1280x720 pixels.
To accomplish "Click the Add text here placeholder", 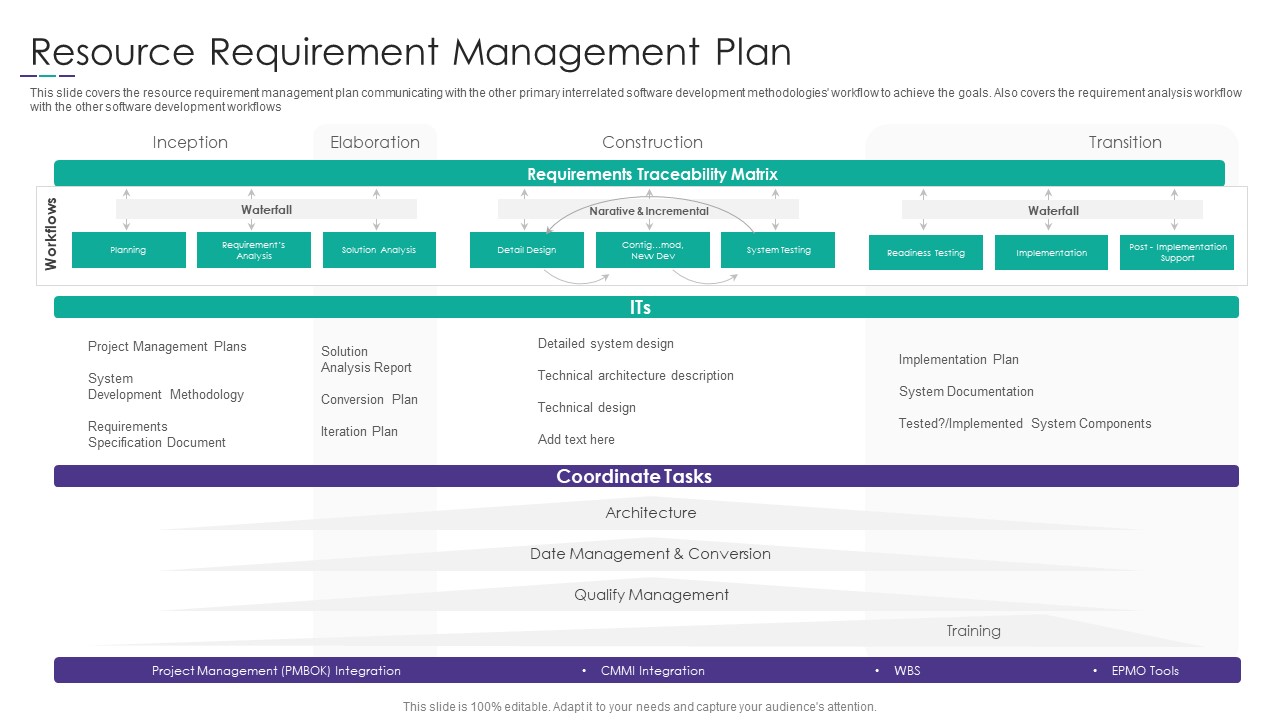I will [576, 439].
